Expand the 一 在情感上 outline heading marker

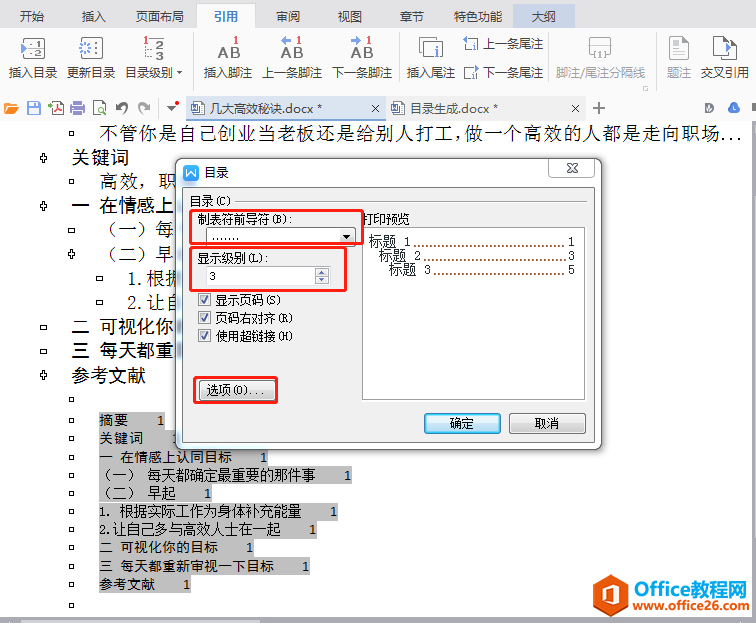(43, 206)
